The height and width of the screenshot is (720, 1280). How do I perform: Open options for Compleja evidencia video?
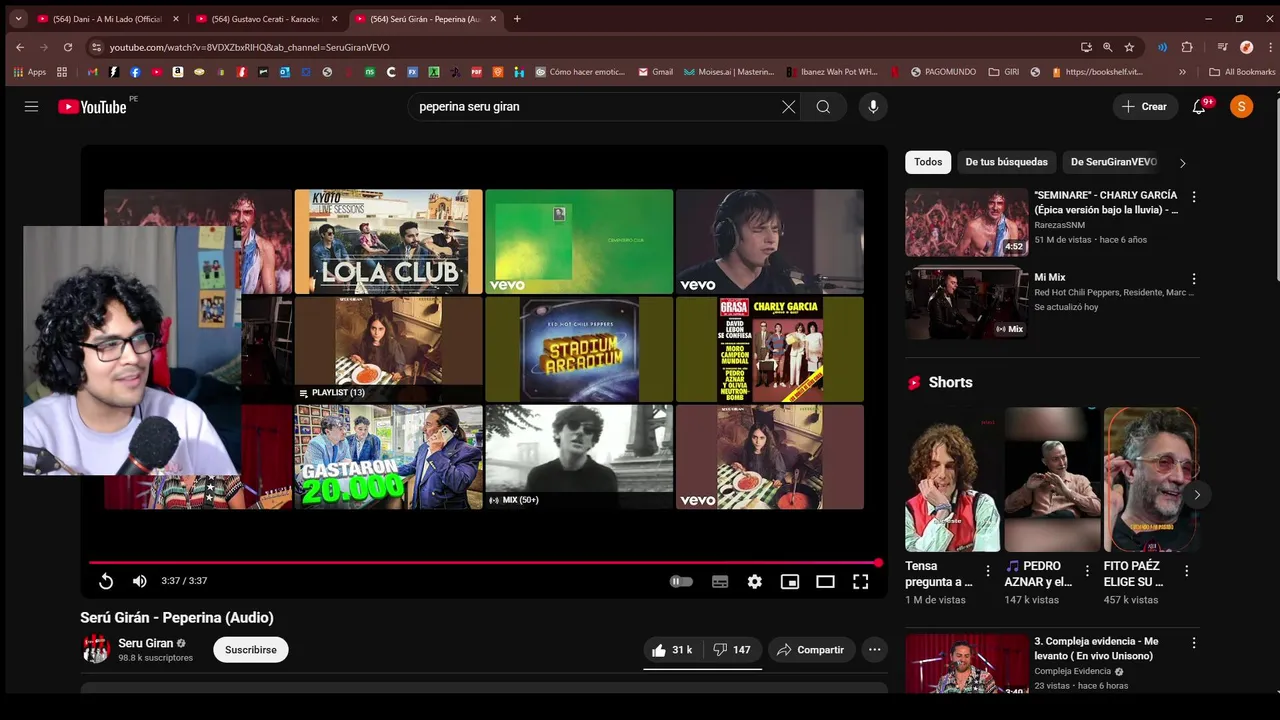(x=1193, y=643)
